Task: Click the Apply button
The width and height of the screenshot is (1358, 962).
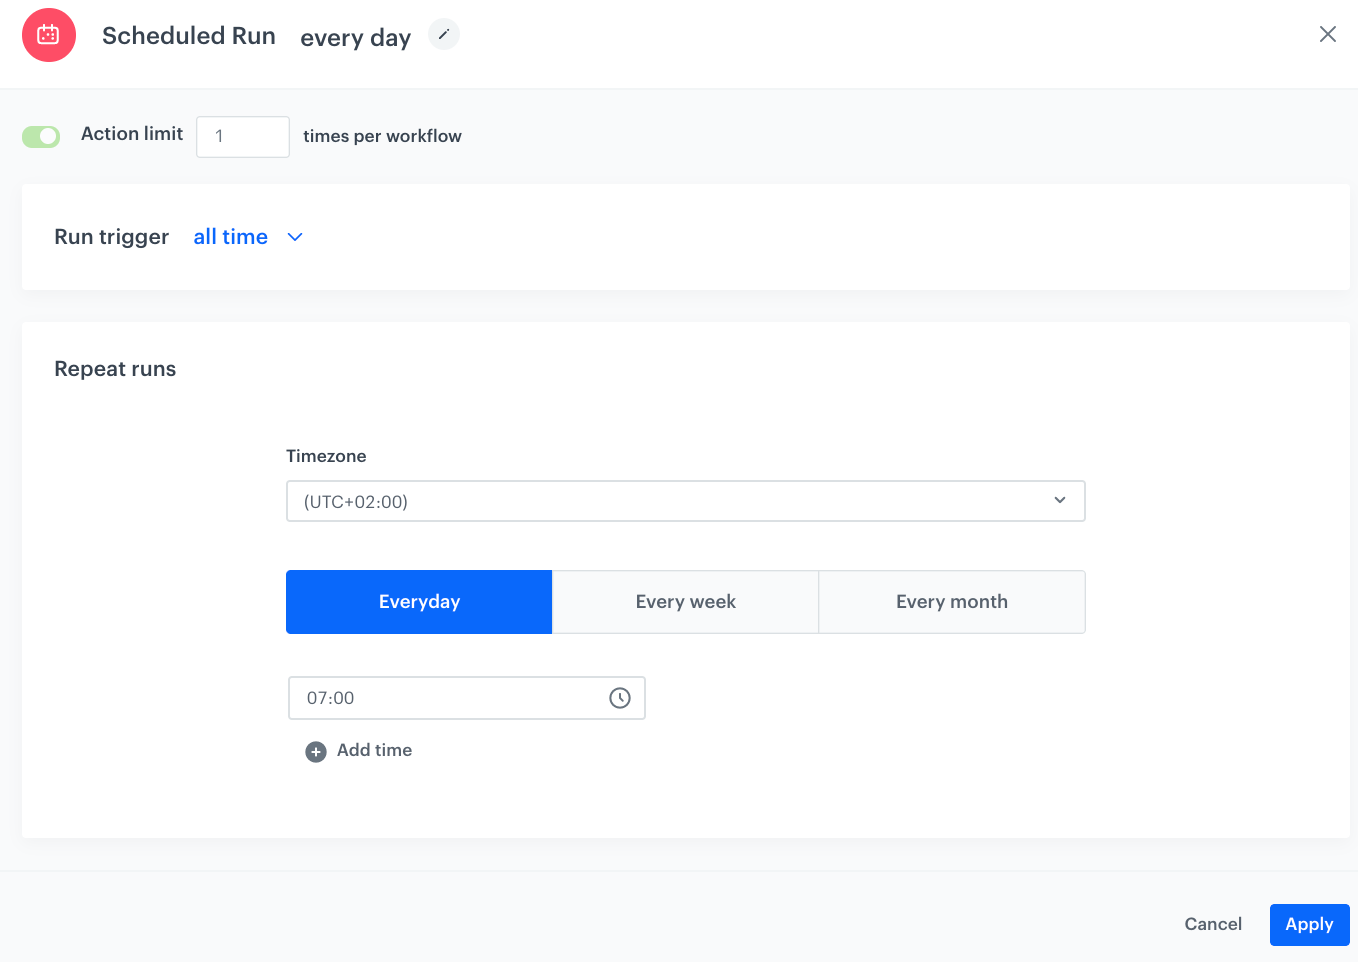Action: tap(1309, 924)
